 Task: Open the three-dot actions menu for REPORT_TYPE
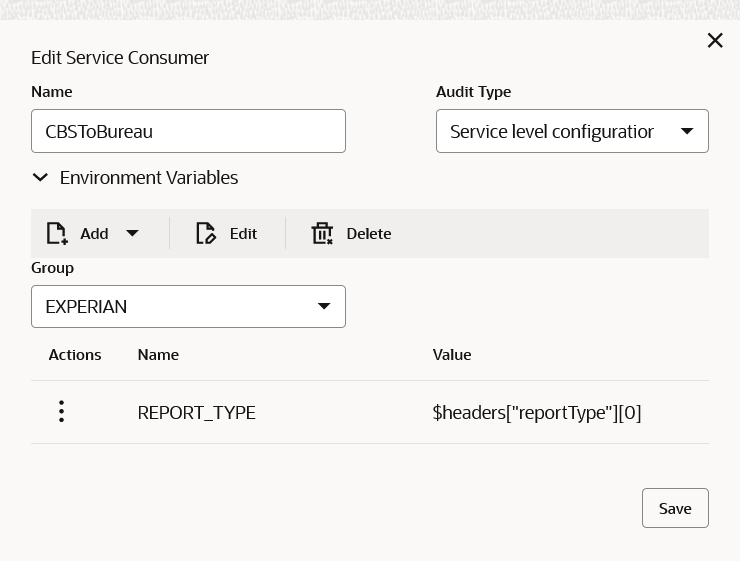coord(61,411)
